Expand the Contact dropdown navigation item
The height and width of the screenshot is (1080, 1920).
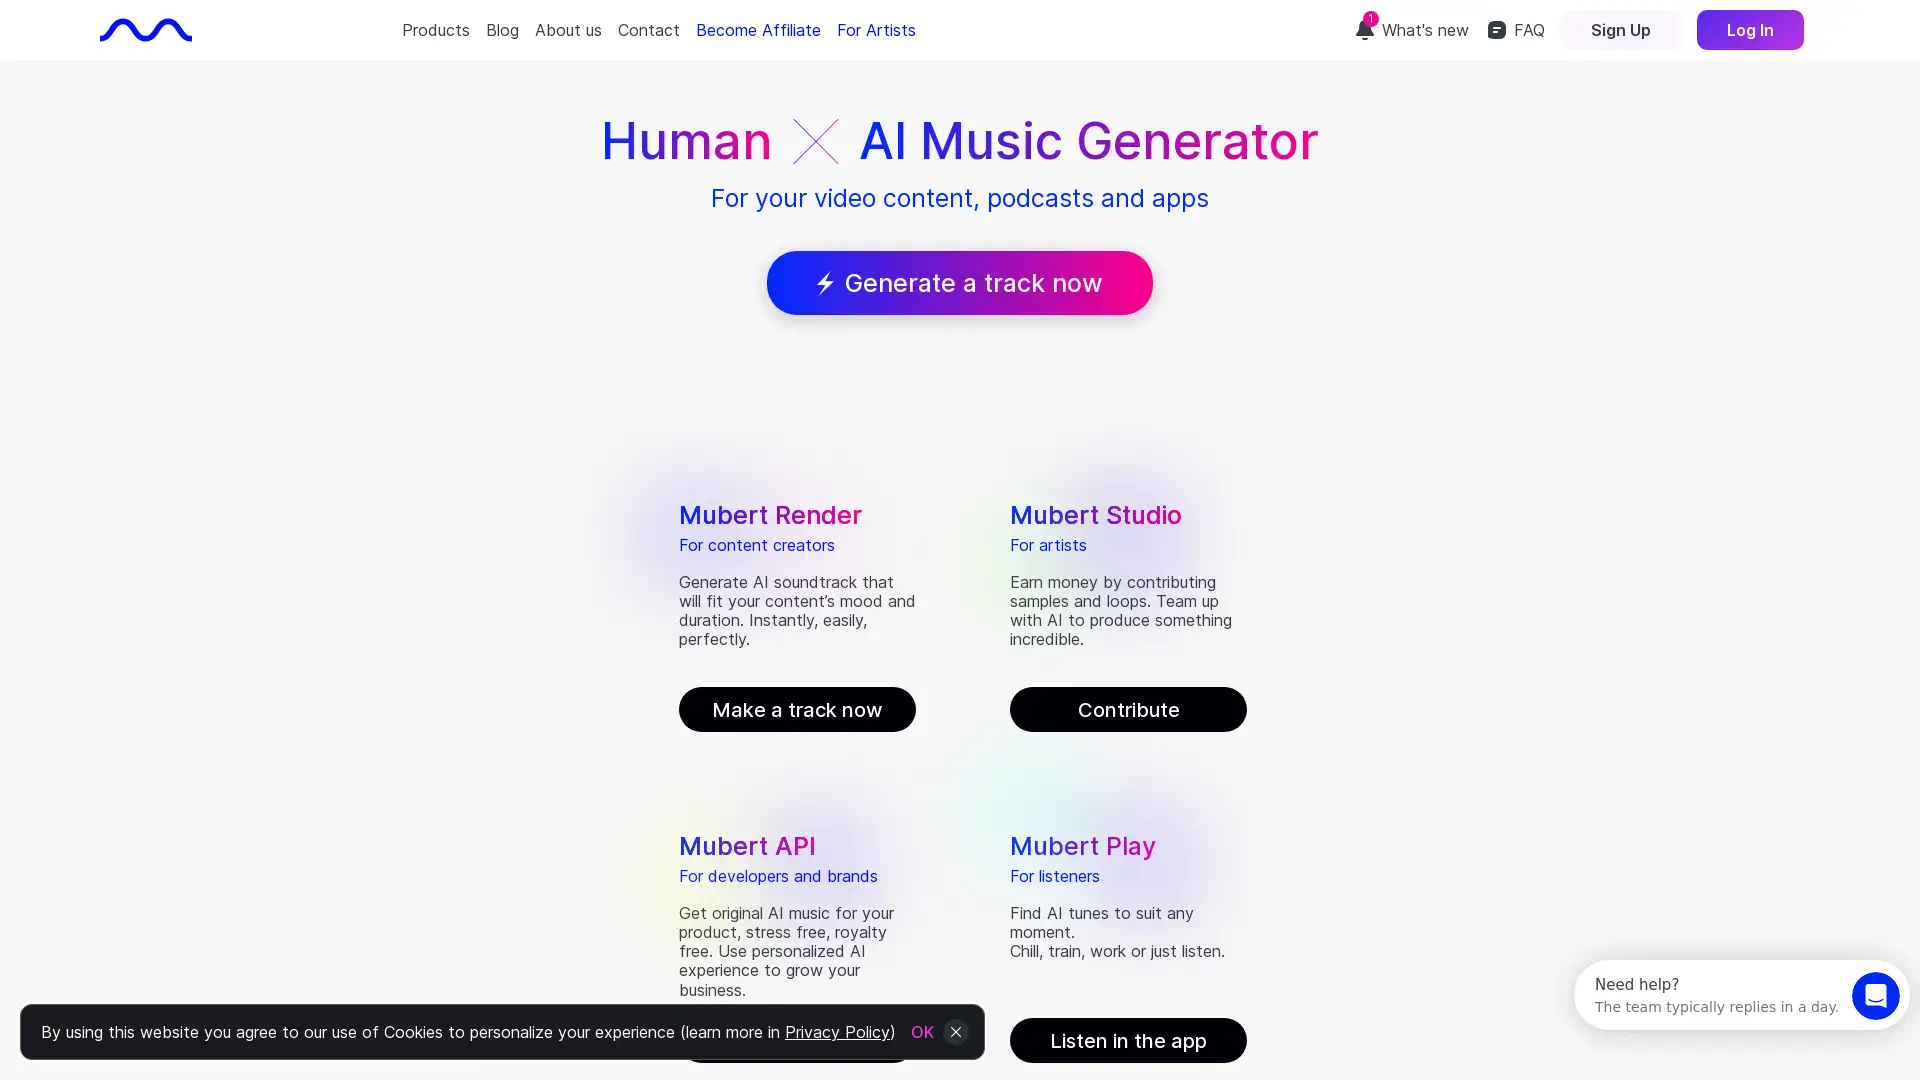pos(649,30)
